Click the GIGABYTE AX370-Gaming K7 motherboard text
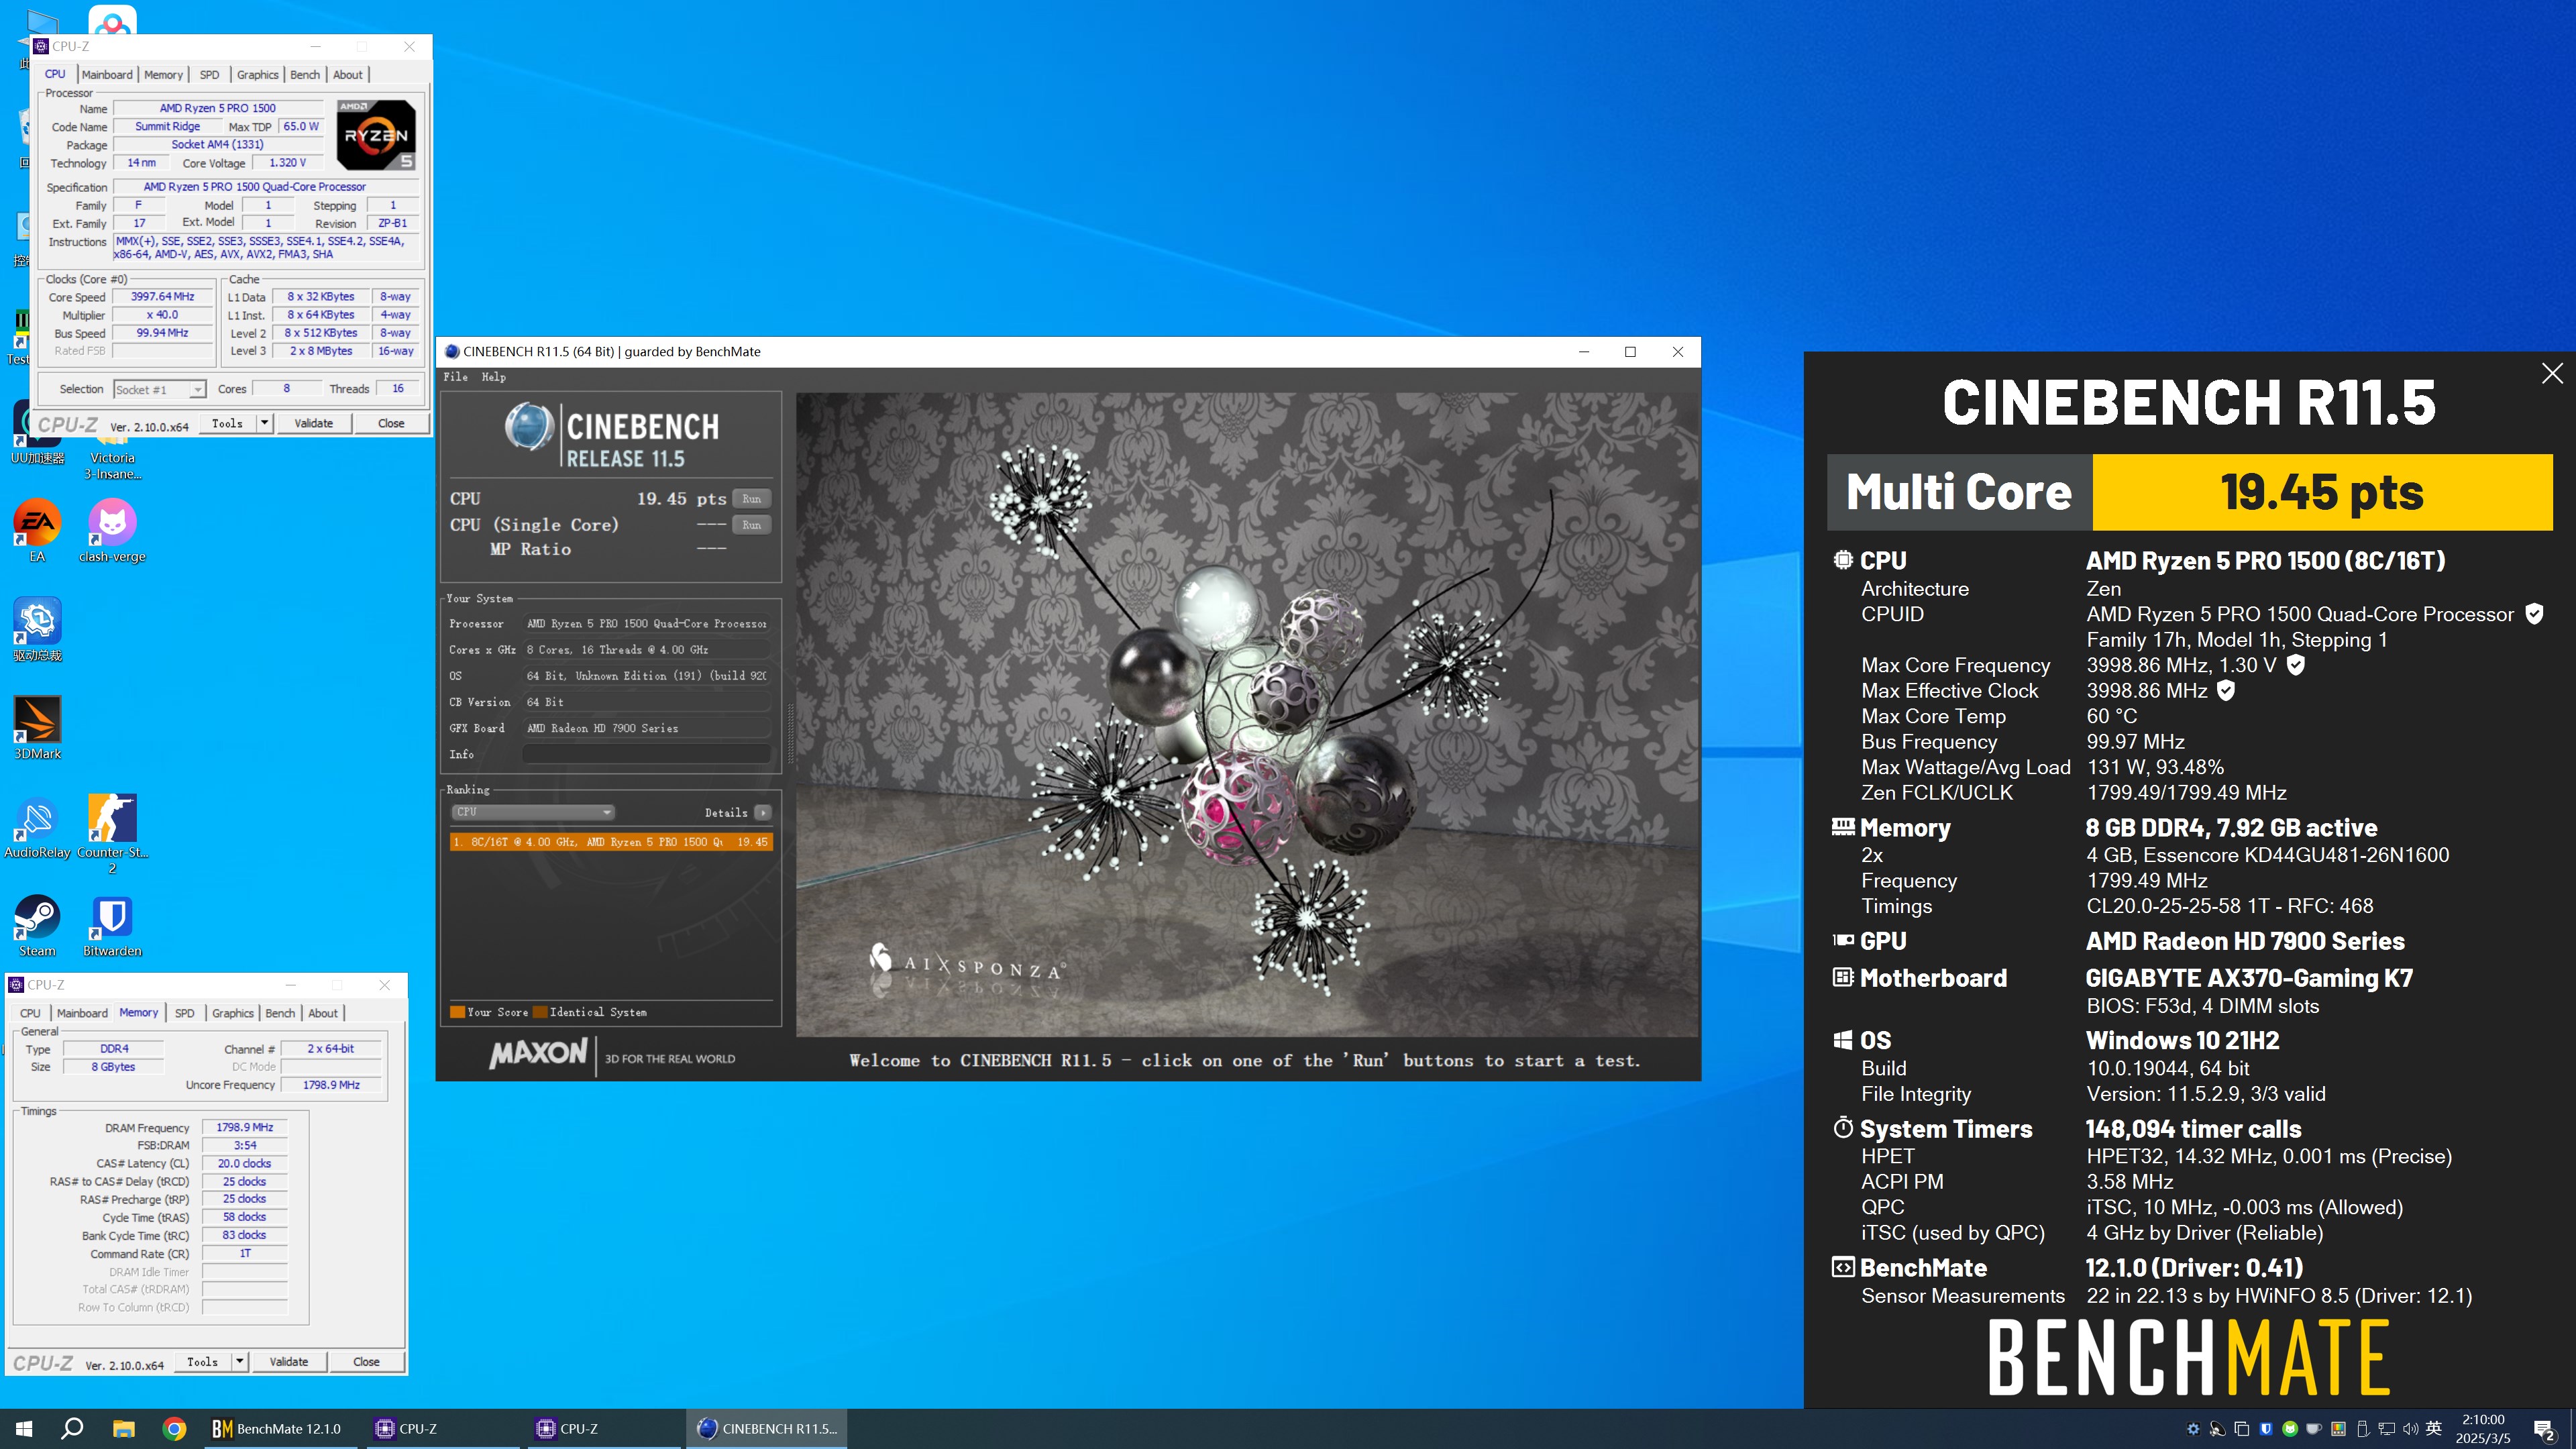 coord(2249,978)
